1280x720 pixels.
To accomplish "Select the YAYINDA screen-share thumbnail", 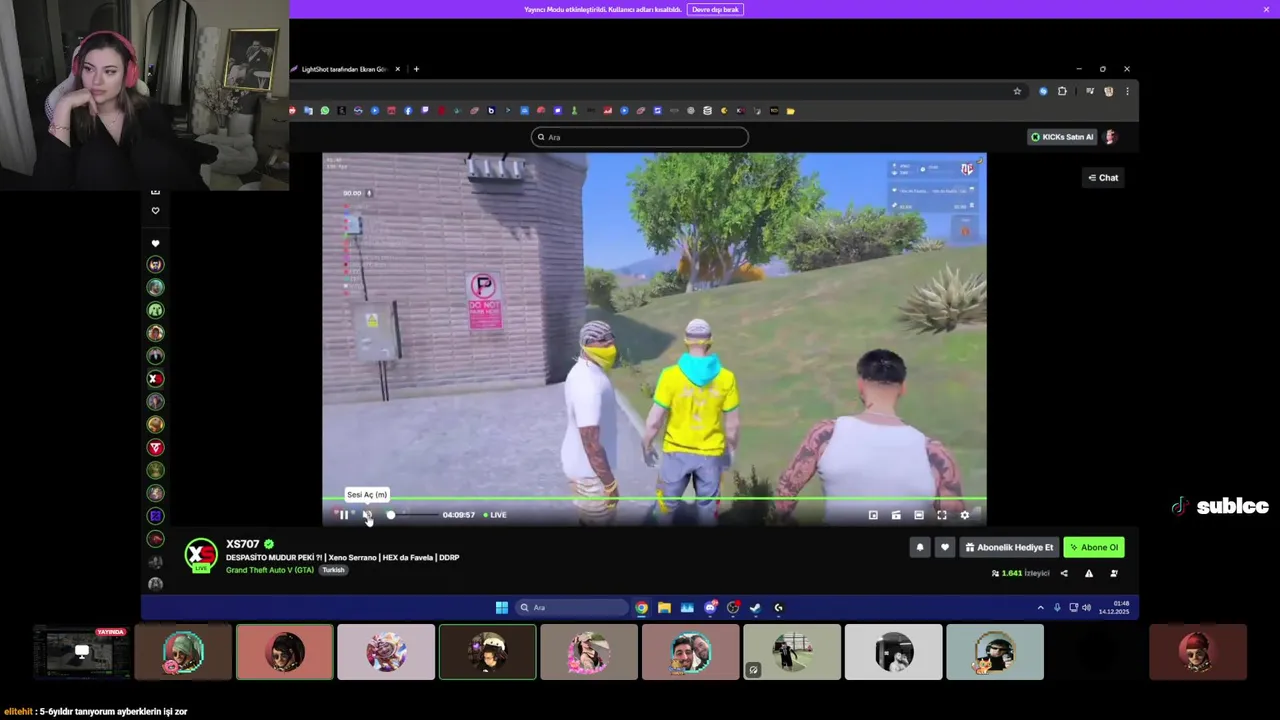I will (81, 652).
